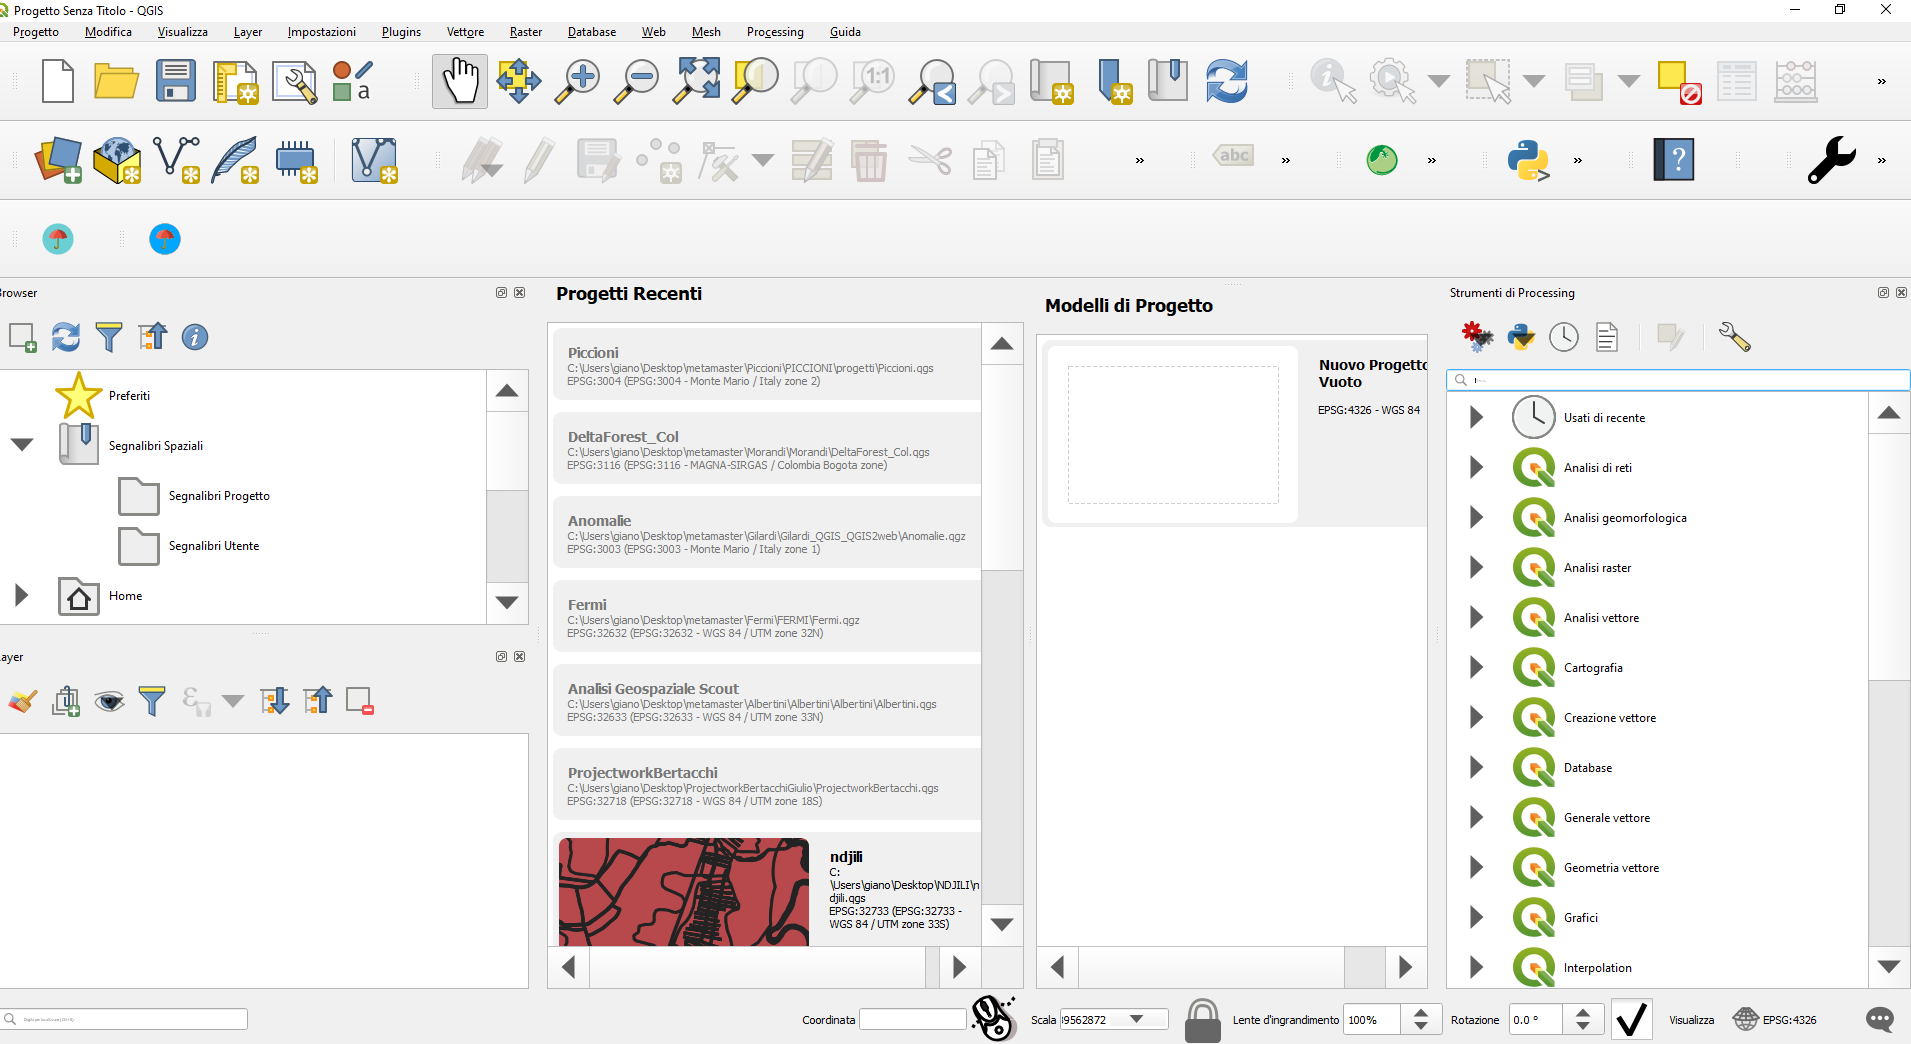
Task: Open the Processing menu
Action: pos(774,32)
